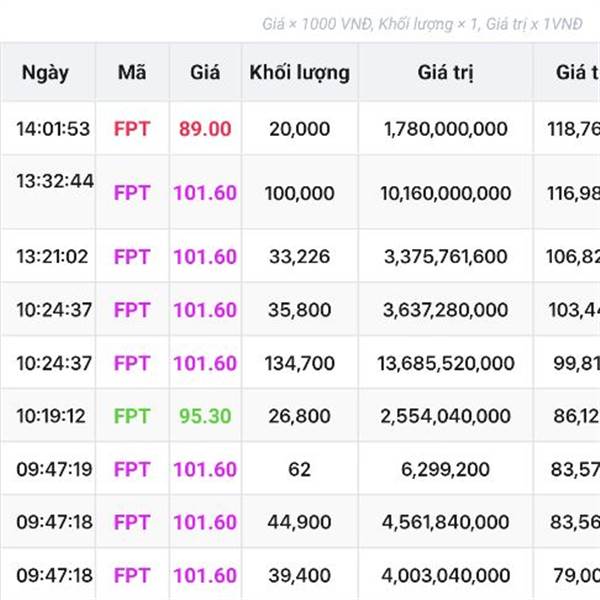Click the Mã column header

[x=131, y=72]
